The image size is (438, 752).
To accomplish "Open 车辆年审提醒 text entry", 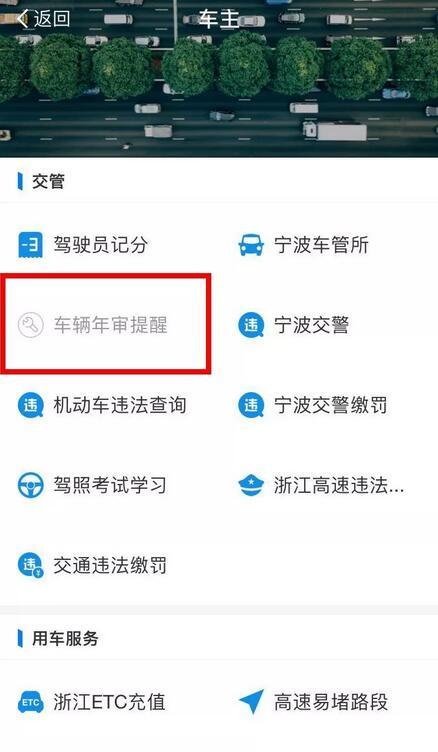I will 110,325.
